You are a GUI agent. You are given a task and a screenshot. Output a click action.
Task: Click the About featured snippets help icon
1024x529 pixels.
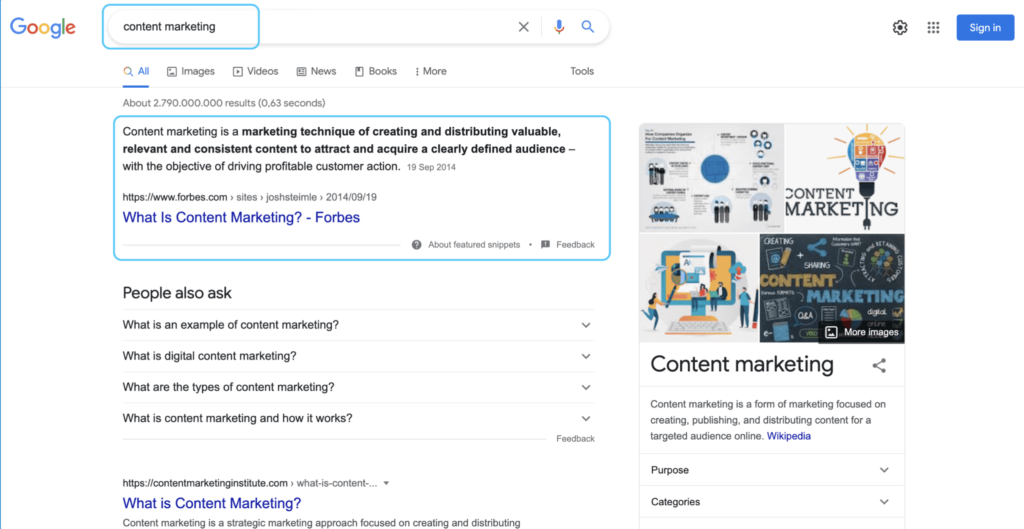(x=416, y=245)
